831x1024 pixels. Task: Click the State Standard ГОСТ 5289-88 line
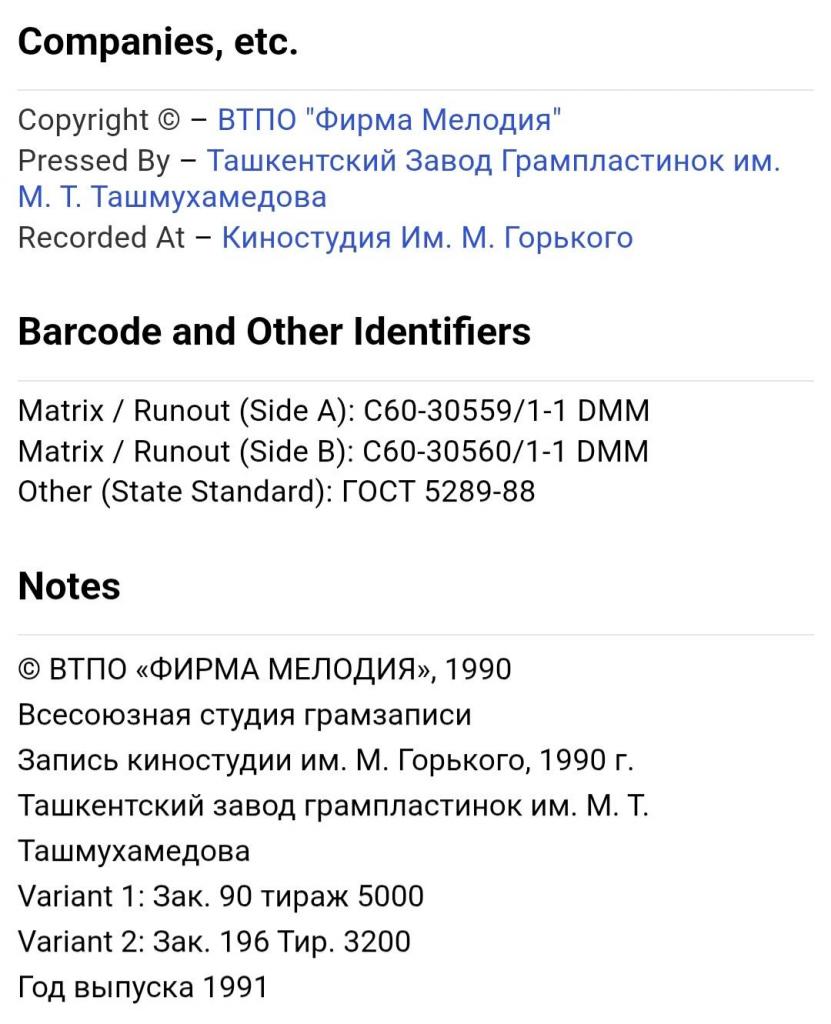pyautogui.click(x=276, y=492)
